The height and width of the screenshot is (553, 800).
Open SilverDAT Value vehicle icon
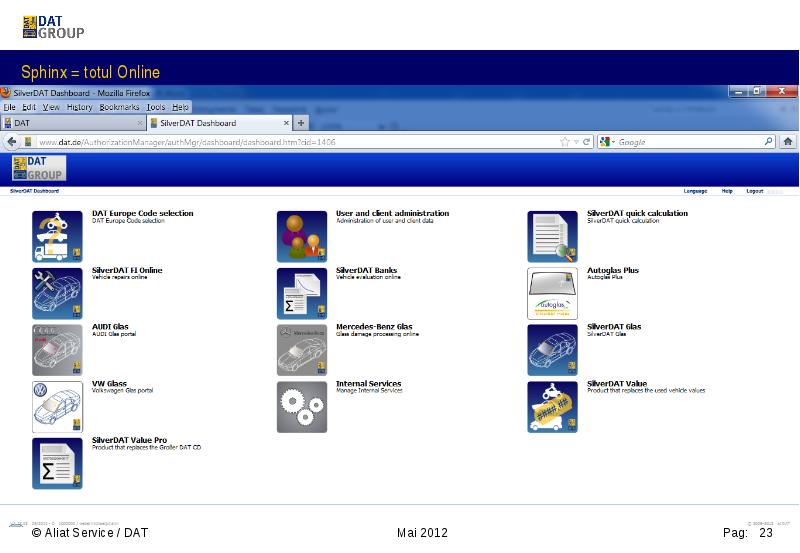pyautogui.click(x=553, y=407)
